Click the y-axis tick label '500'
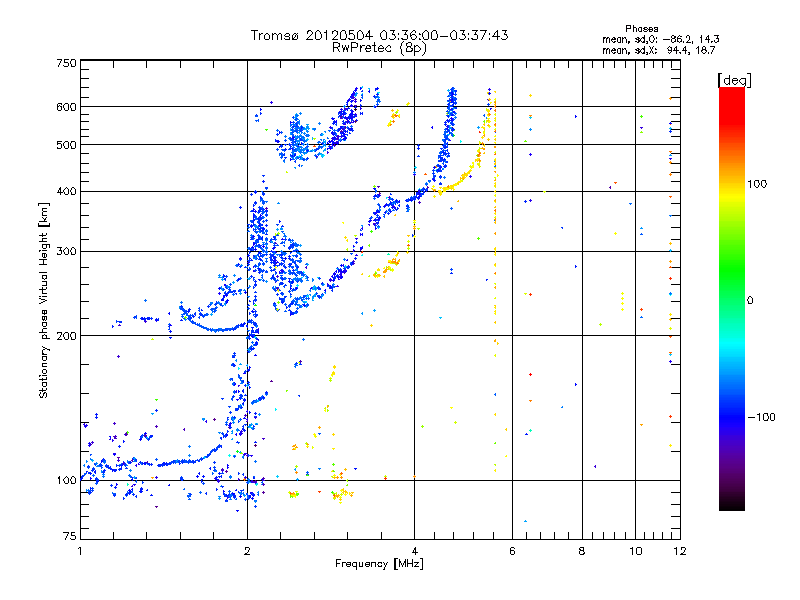Image resolution: width=800 pixels, height=600 pixels. tap(67, 145)
